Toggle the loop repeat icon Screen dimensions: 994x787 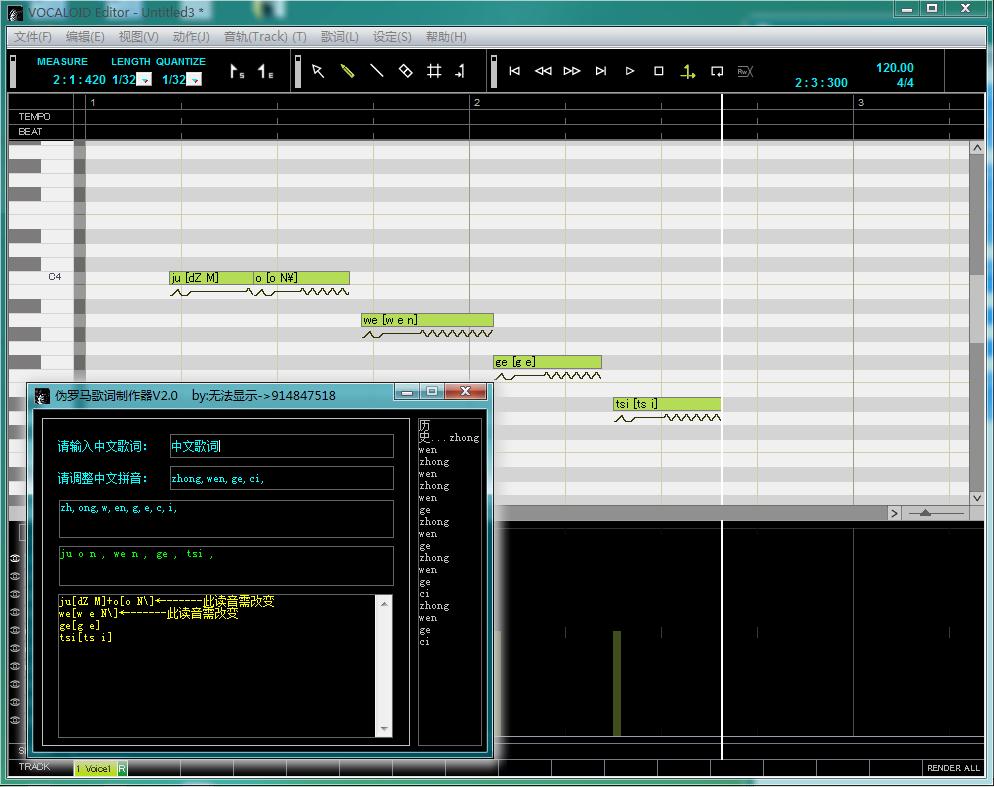(x=717, y=71)
